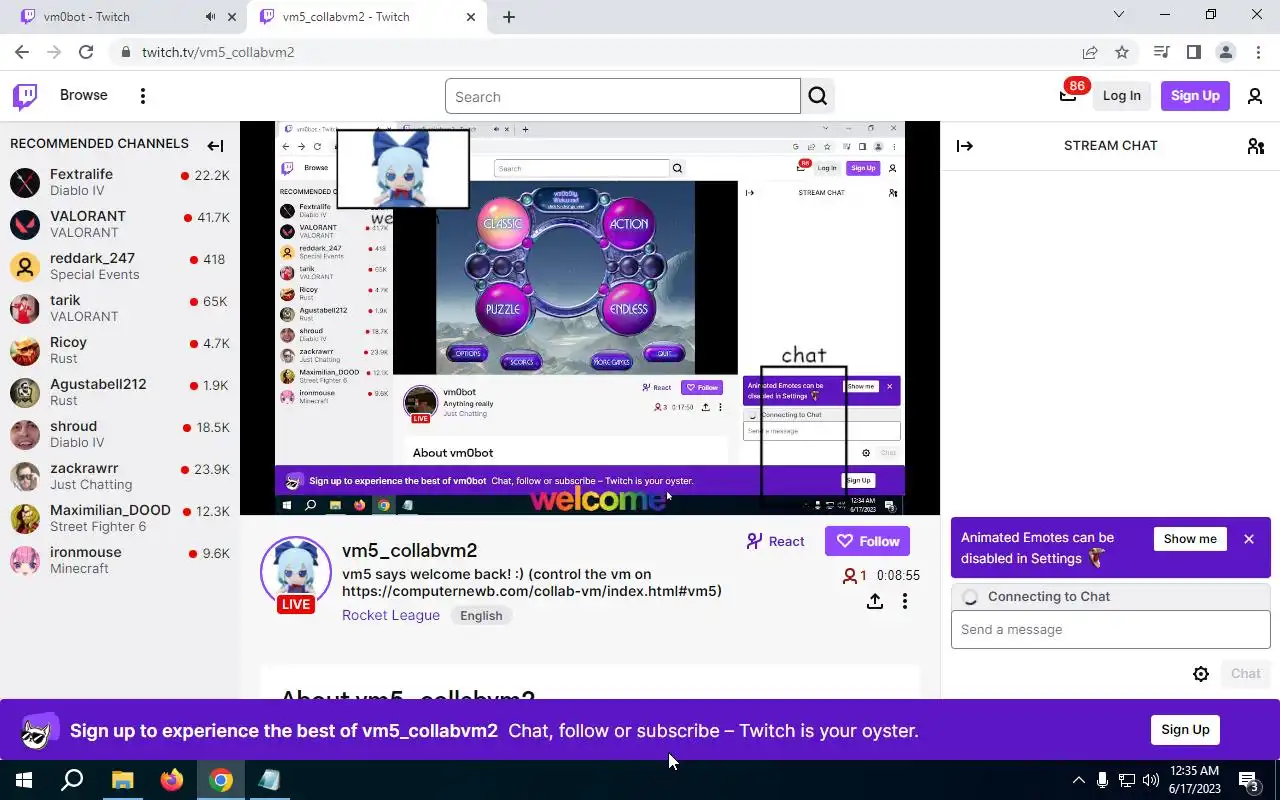Screen dimensions: 1280x800
Task: Open Chrome media controls icon
Action: pos(1161,52)
